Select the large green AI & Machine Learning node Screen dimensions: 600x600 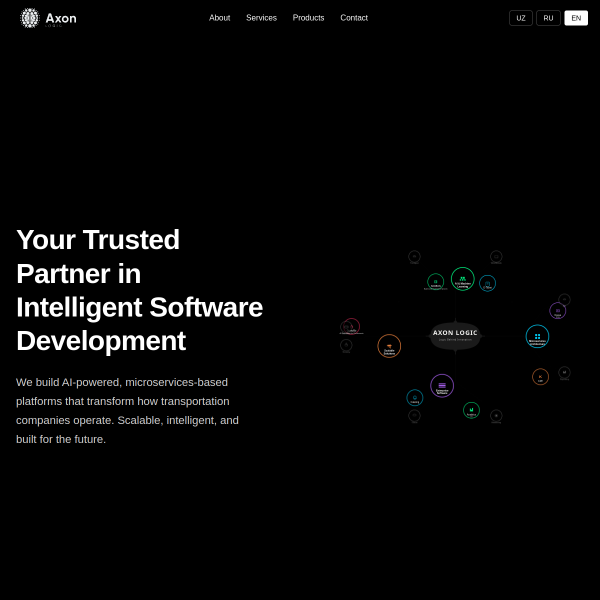pos(463,279)
